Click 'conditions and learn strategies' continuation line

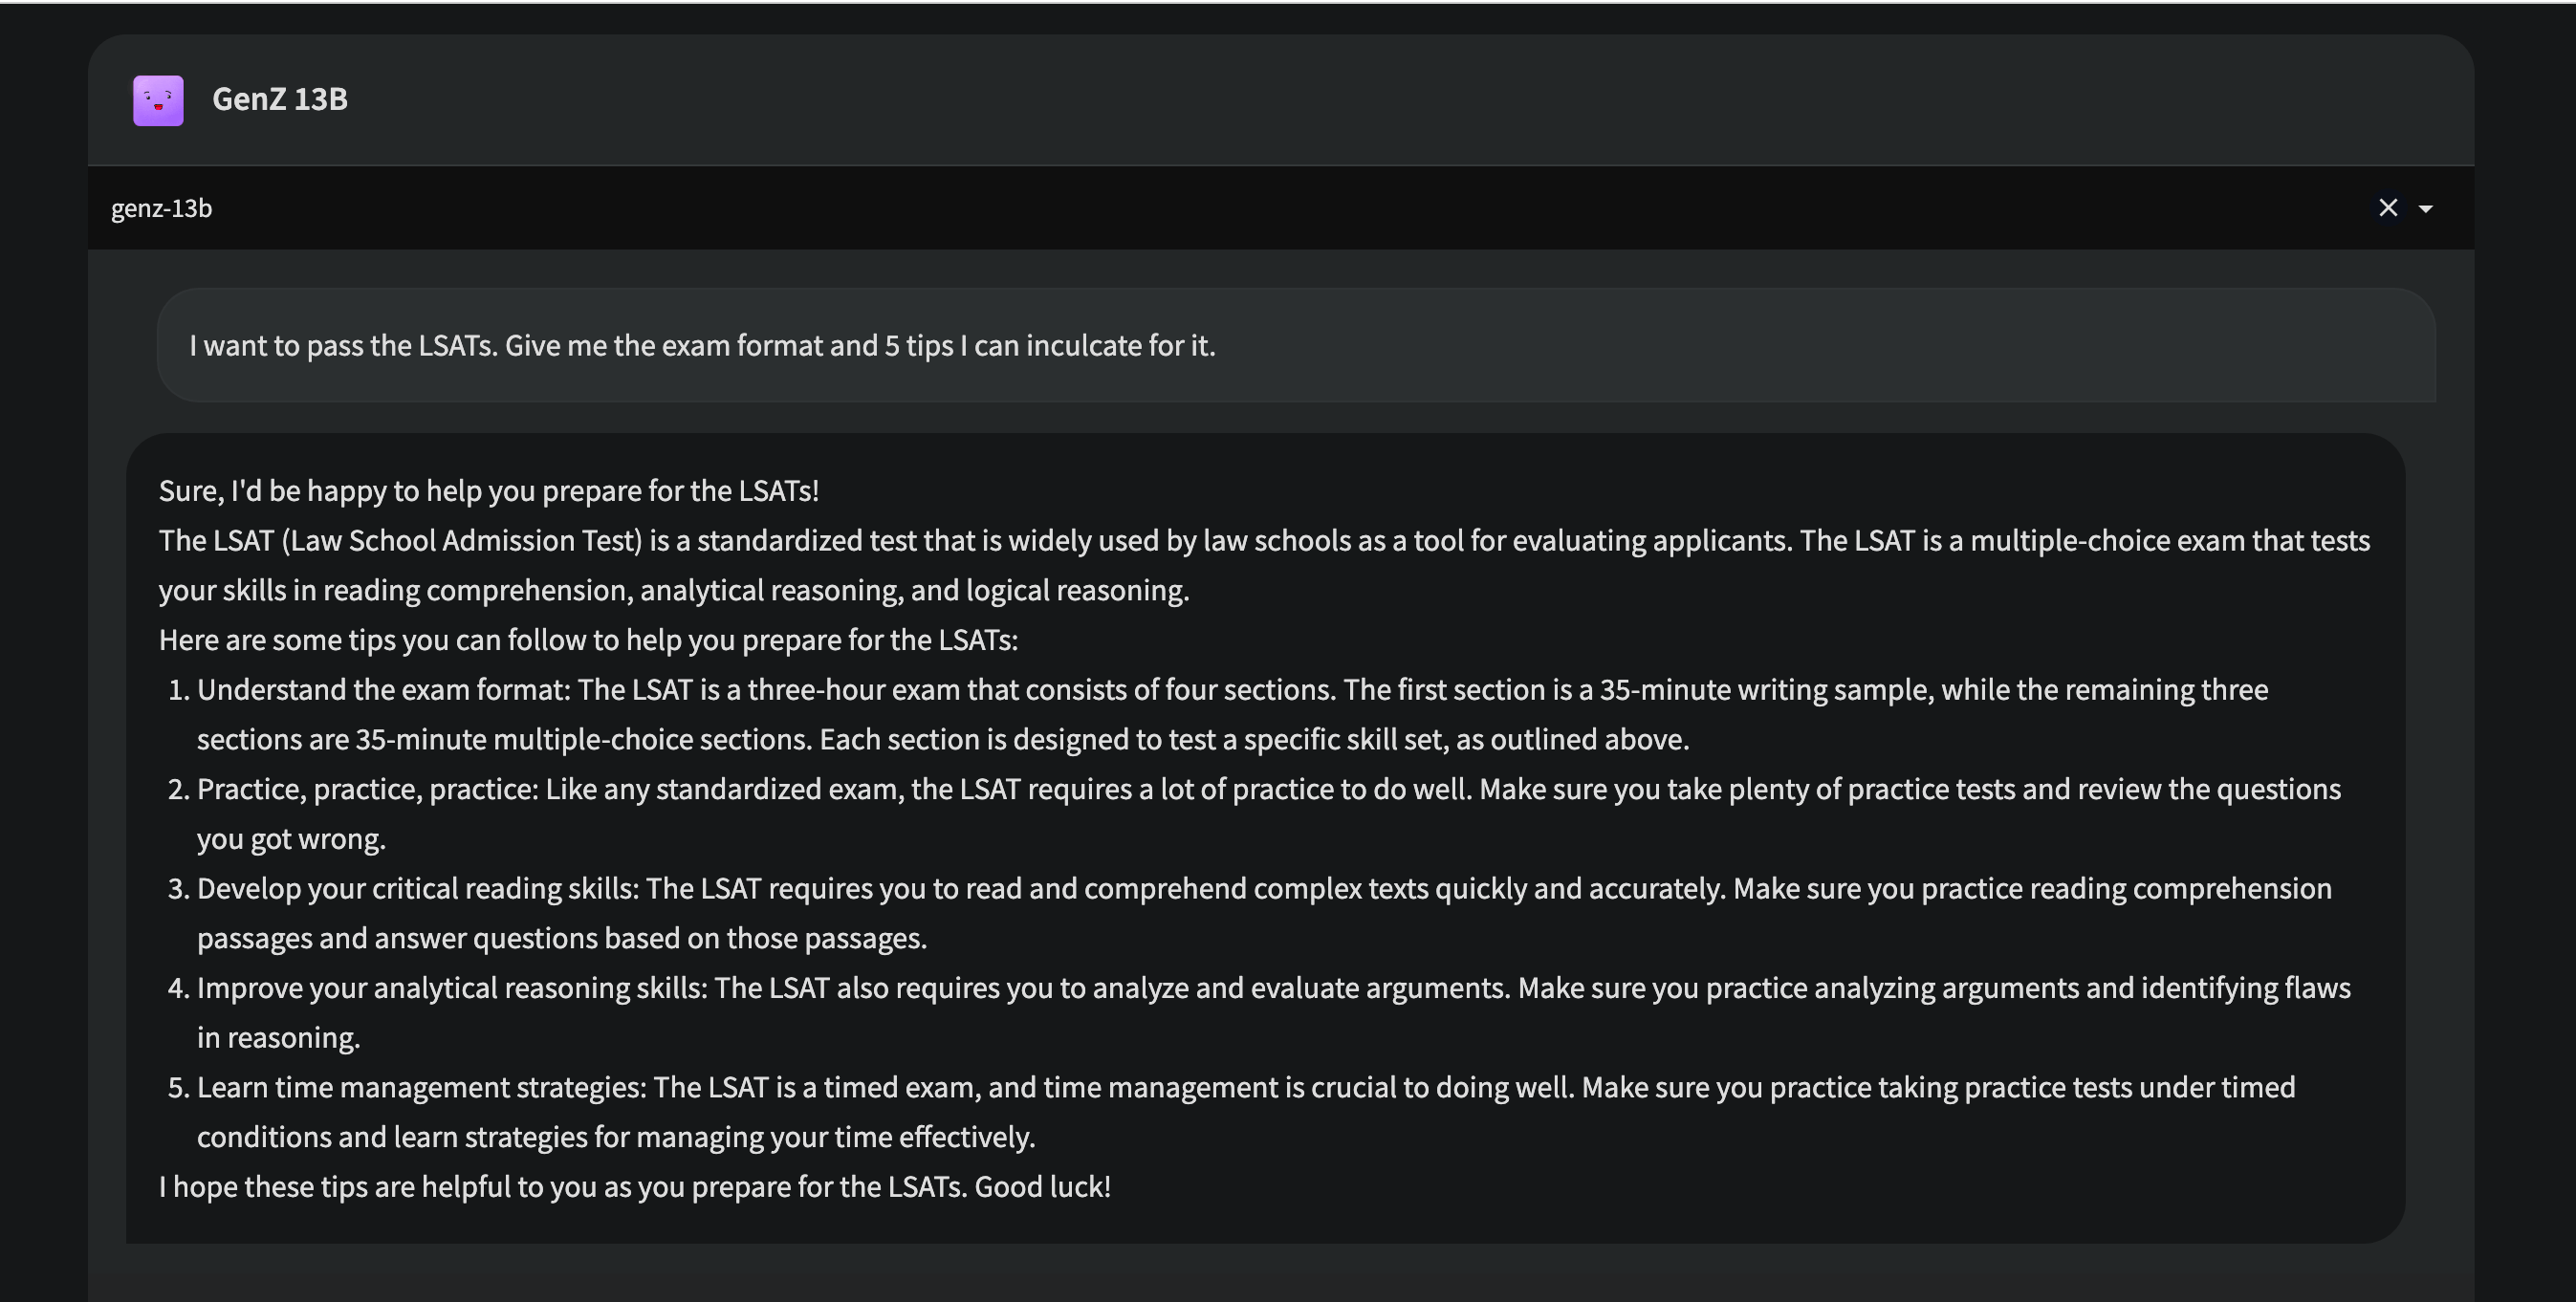click(616, 1137)
